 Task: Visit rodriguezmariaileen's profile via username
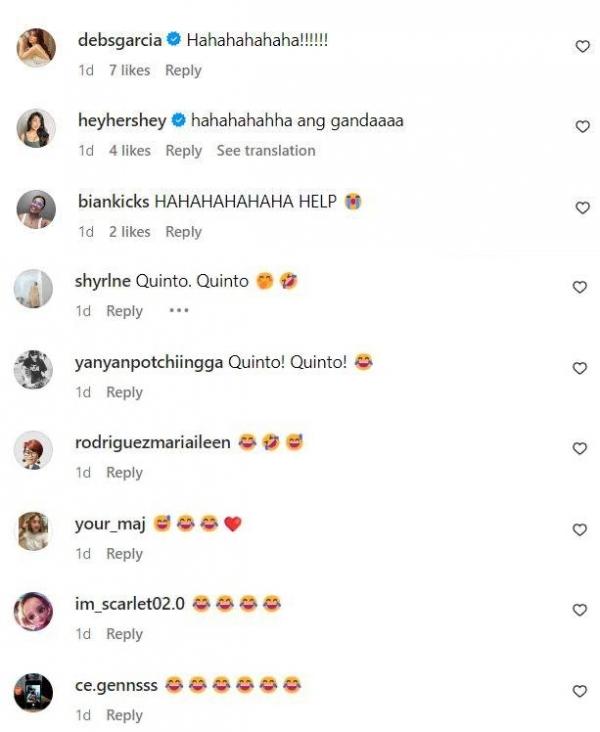[x=153, y=442]
